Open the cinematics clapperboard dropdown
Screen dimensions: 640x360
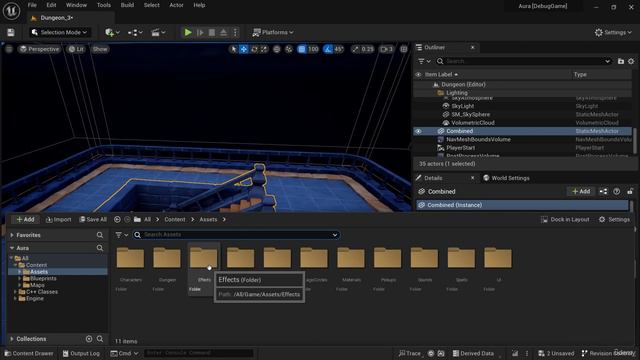click(x=158, y=33)
